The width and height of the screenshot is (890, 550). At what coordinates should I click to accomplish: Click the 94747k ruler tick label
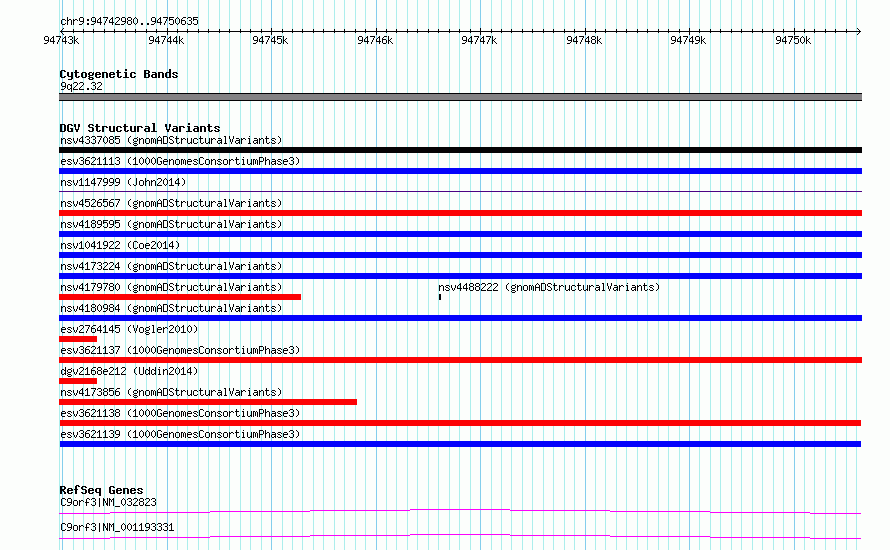(x=479, y=40)
